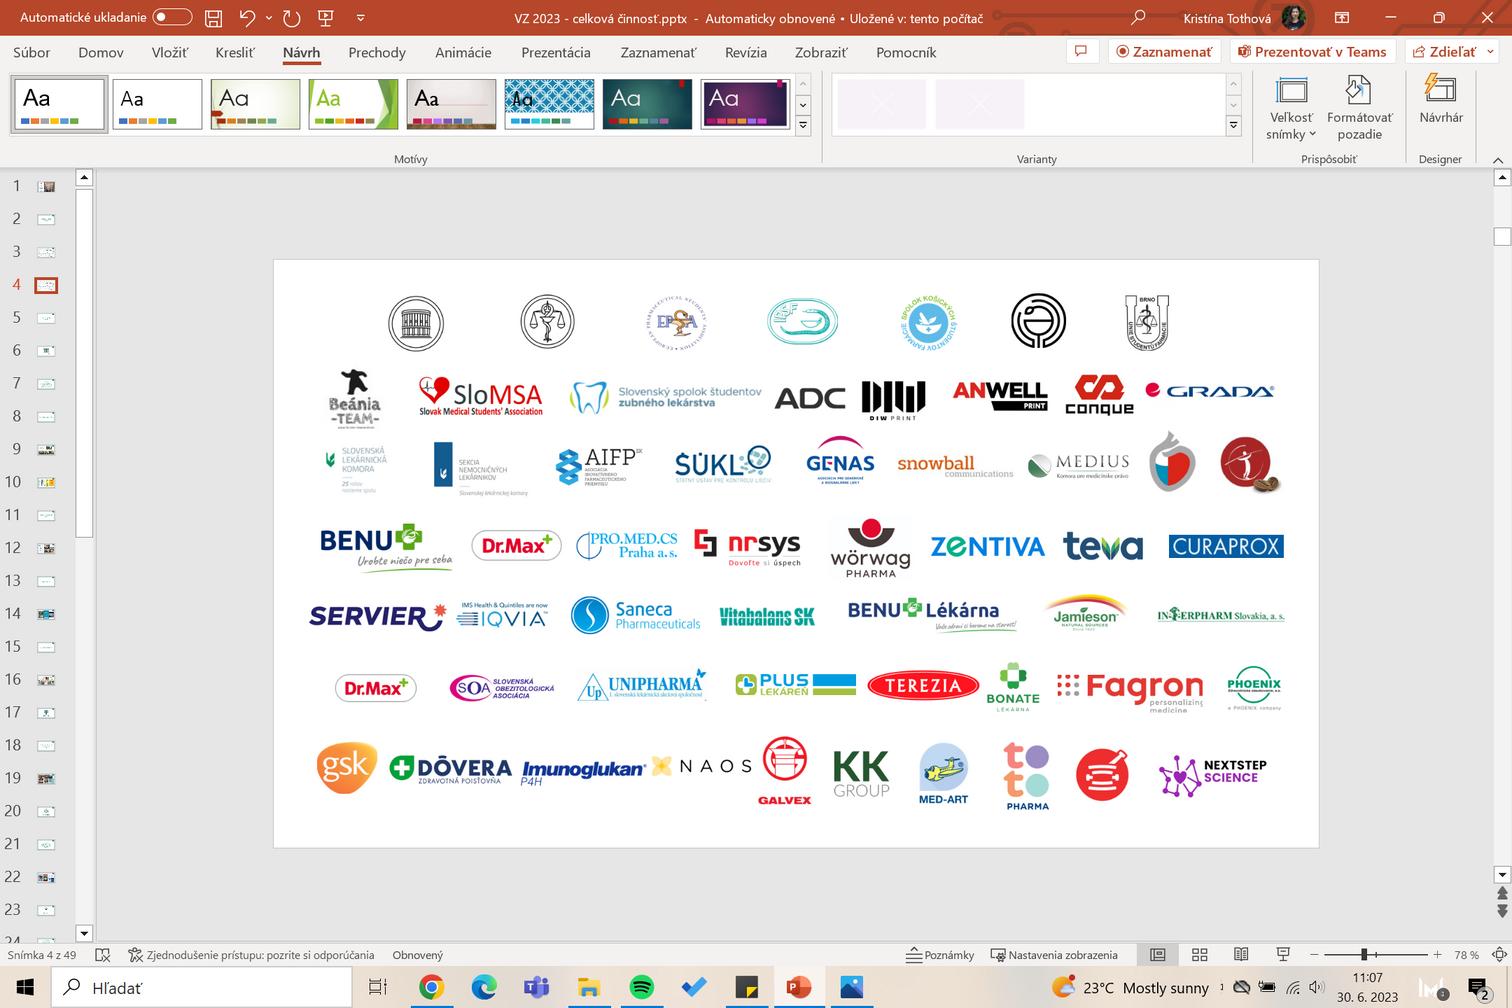Apply the dark purple theme
The width and height of the screenshot is (1512, 1008).
[x=745, y=104]
